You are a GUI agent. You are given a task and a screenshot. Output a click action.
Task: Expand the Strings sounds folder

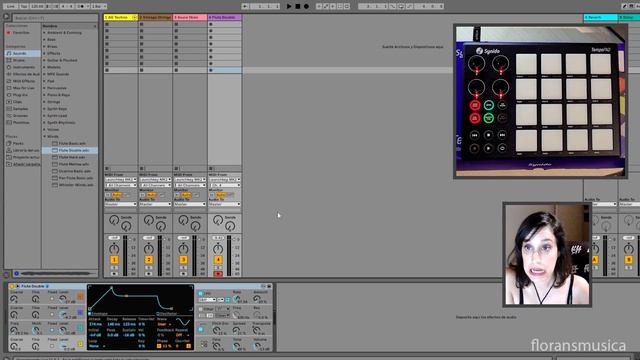coord(44,102)
